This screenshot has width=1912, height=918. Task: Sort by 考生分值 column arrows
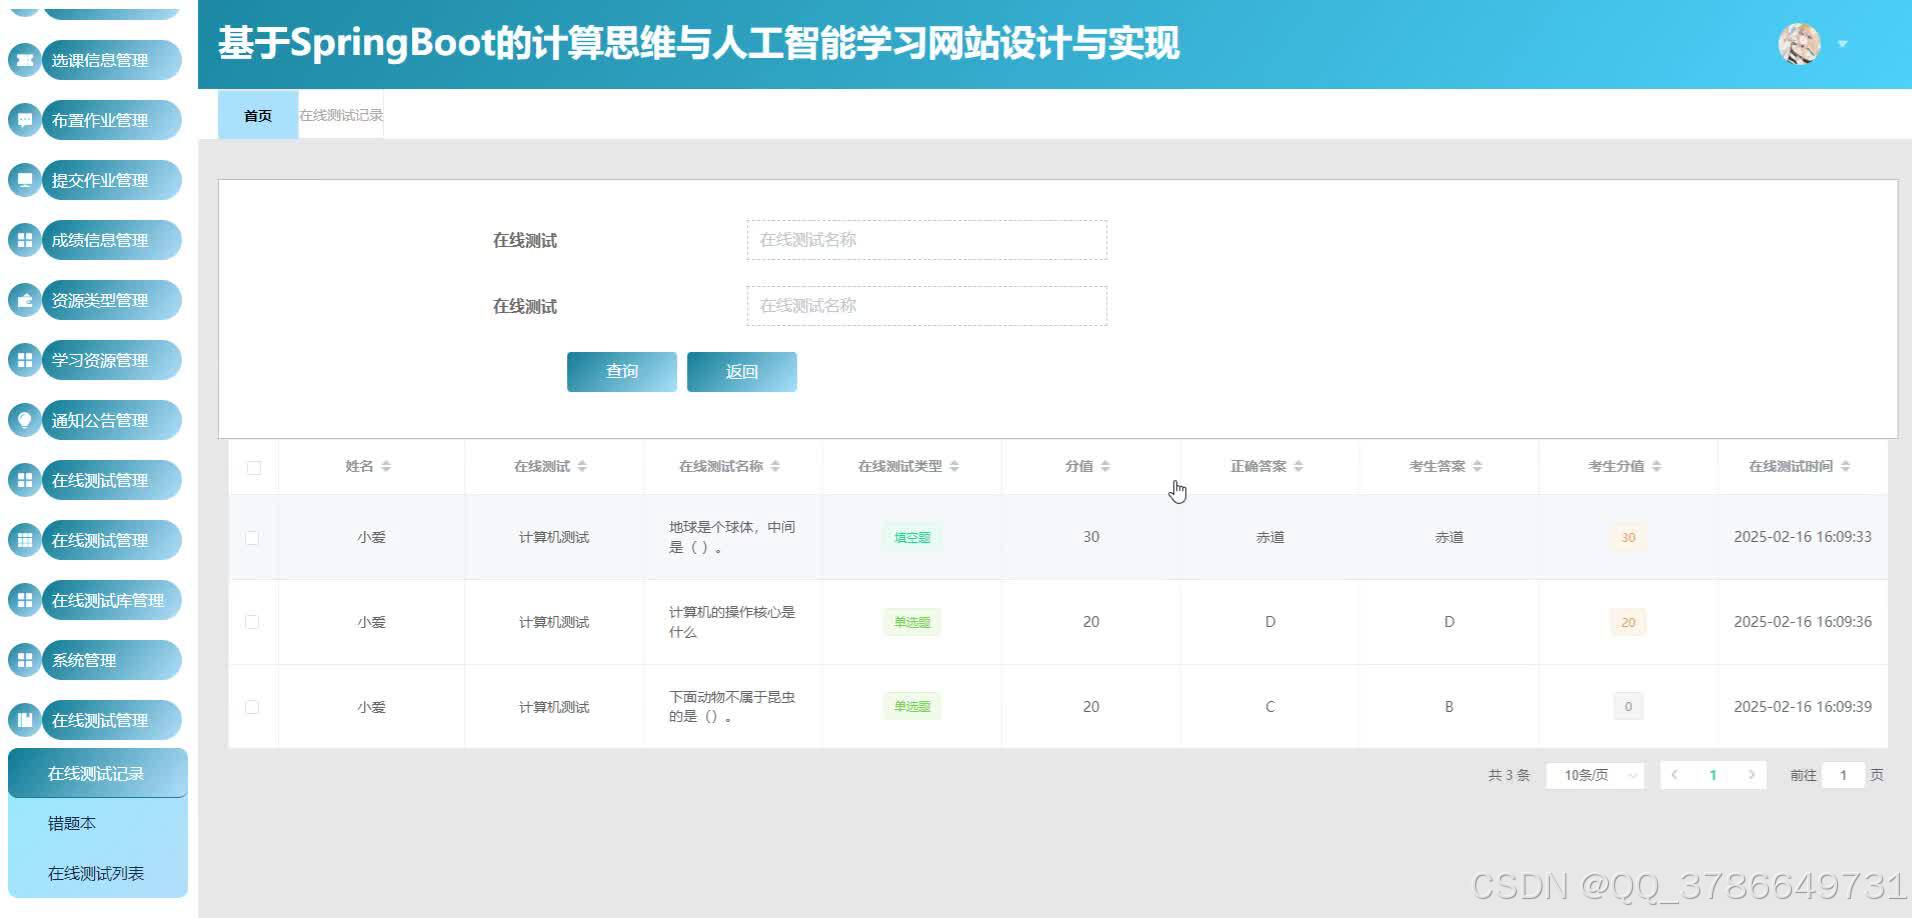(x=1656, y=466)
